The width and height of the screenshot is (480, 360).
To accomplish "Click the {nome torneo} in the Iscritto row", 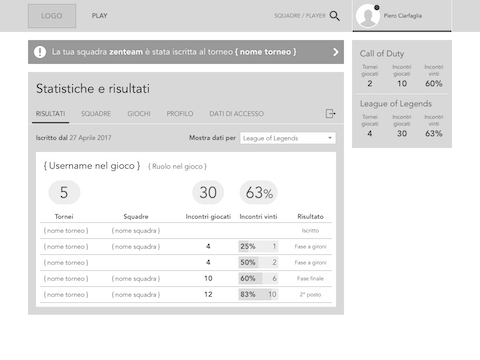I will coord(66,231).
